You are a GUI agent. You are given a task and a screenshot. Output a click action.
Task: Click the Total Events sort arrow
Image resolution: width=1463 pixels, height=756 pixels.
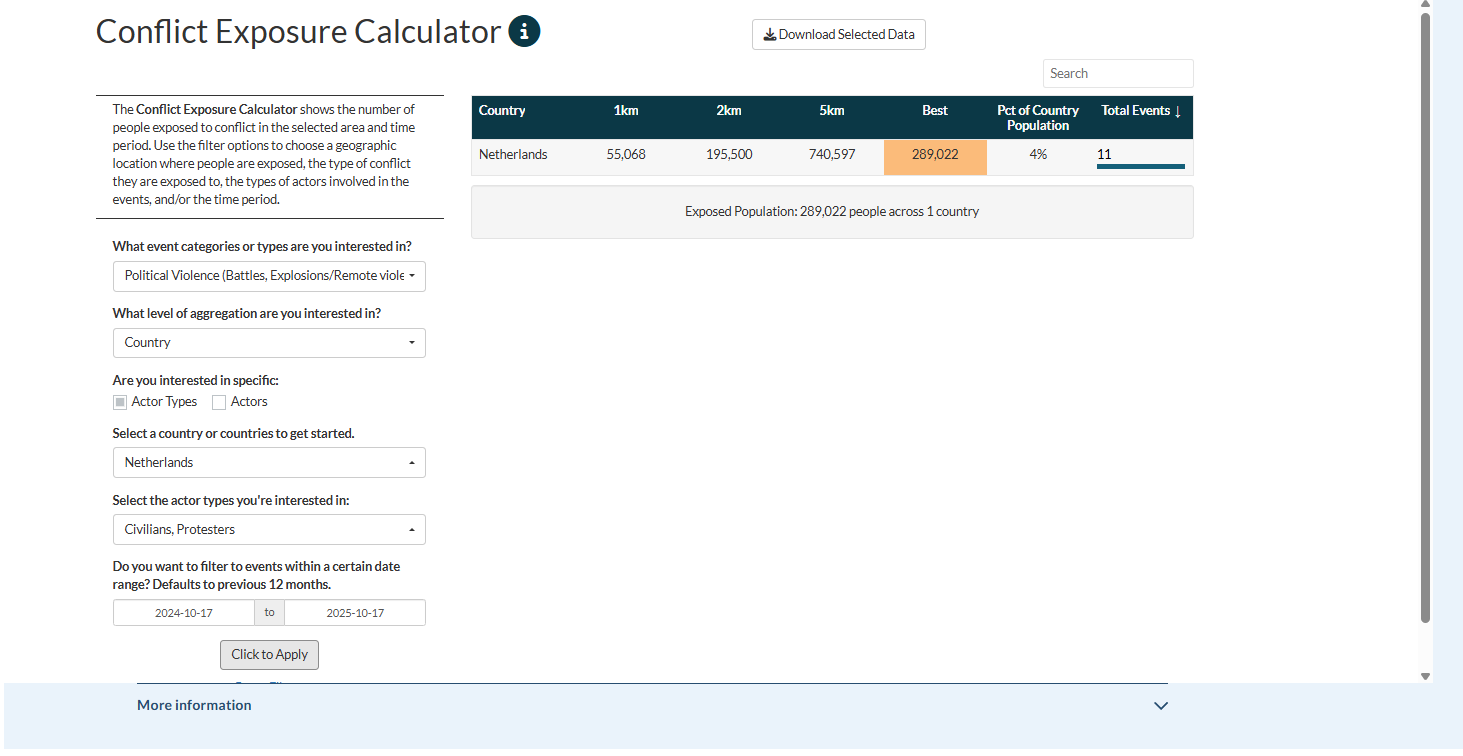click(1178, 111)
